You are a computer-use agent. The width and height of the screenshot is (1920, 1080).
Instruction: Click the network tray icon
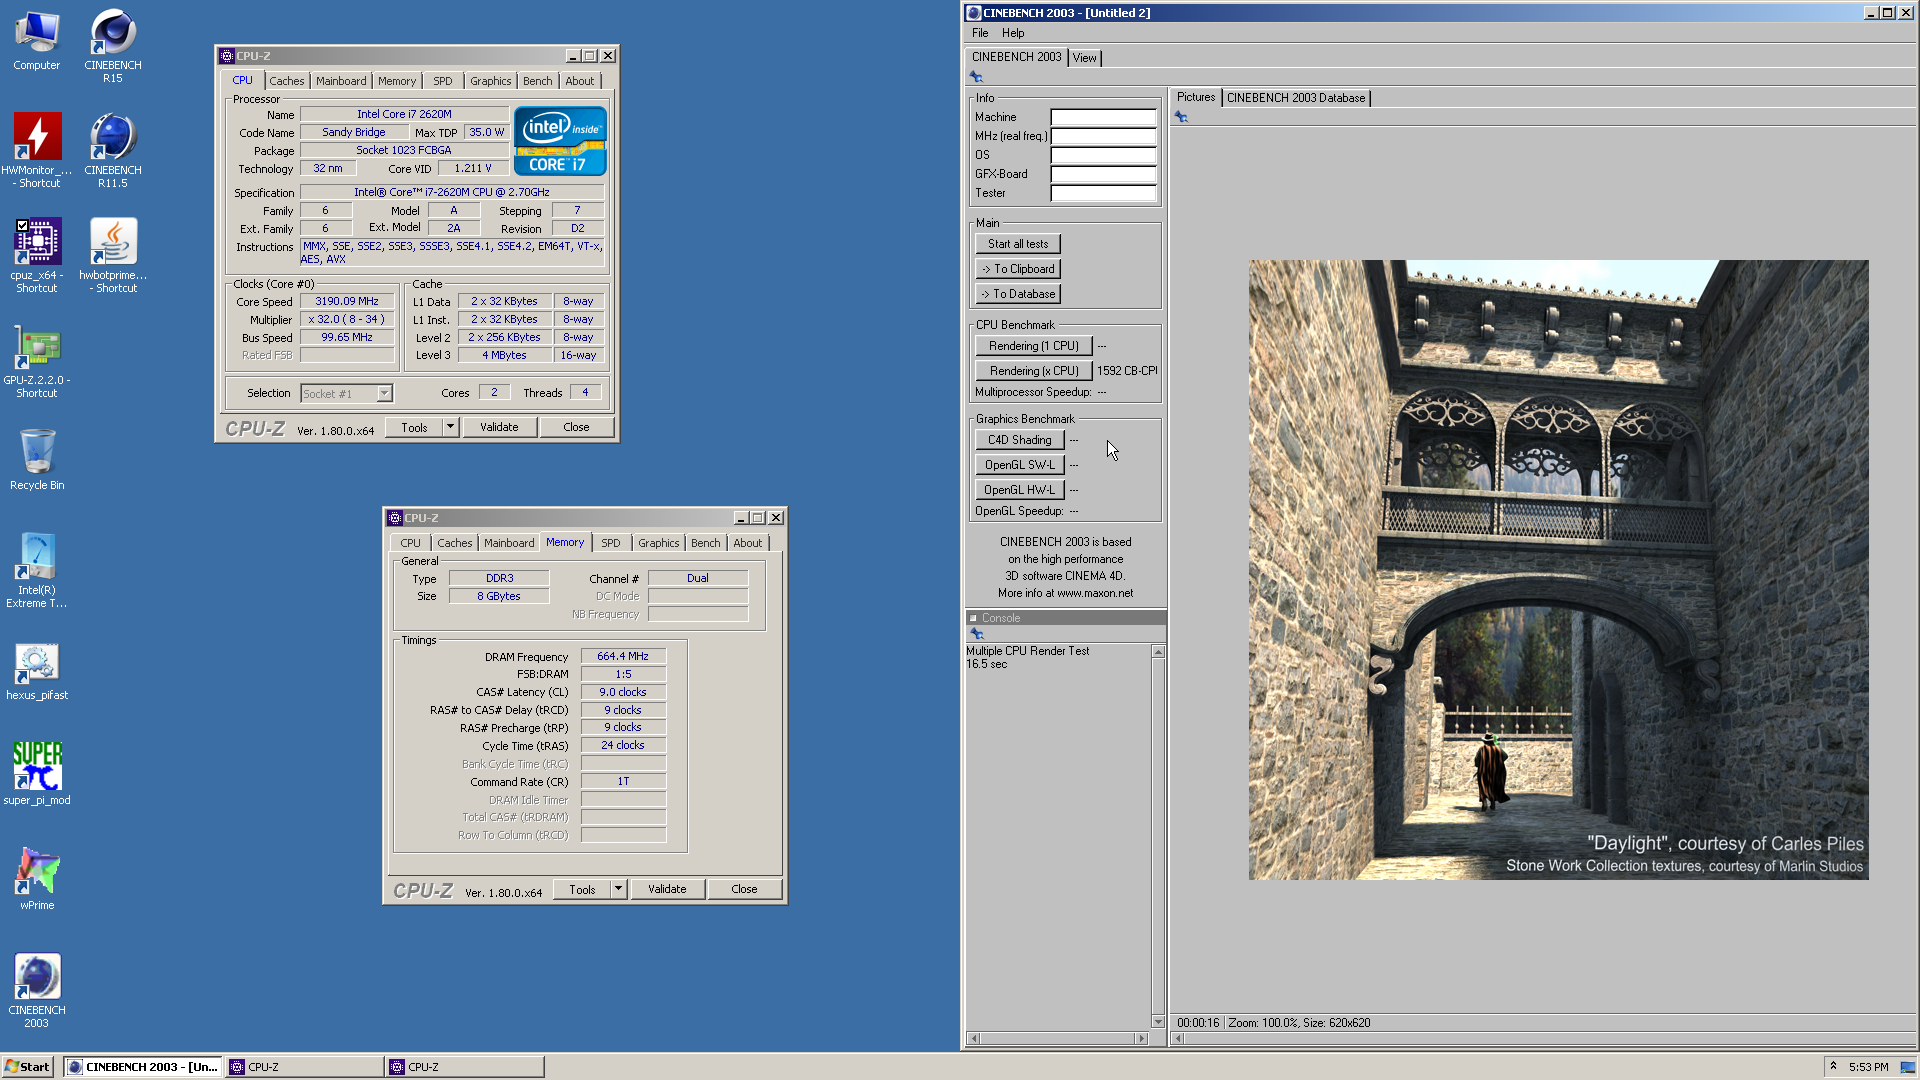pyautogui.click(x=1907, y=1067)
